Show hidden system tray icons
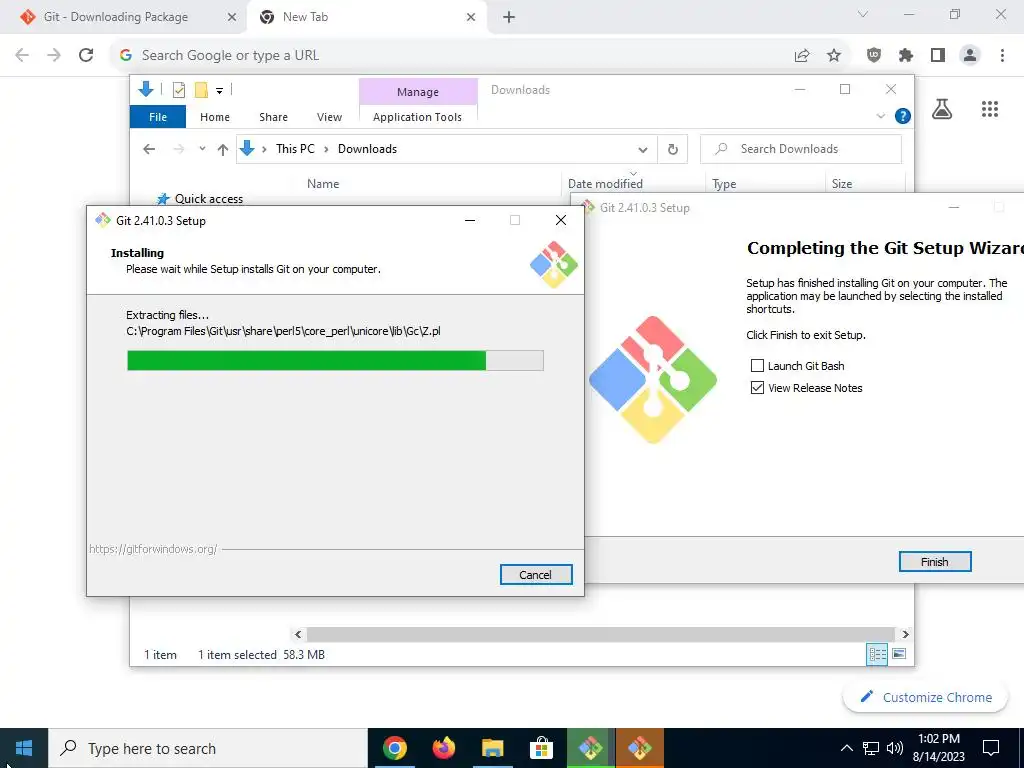The width and height of the screenshot is (1024, 768). [x=846, y=748]
